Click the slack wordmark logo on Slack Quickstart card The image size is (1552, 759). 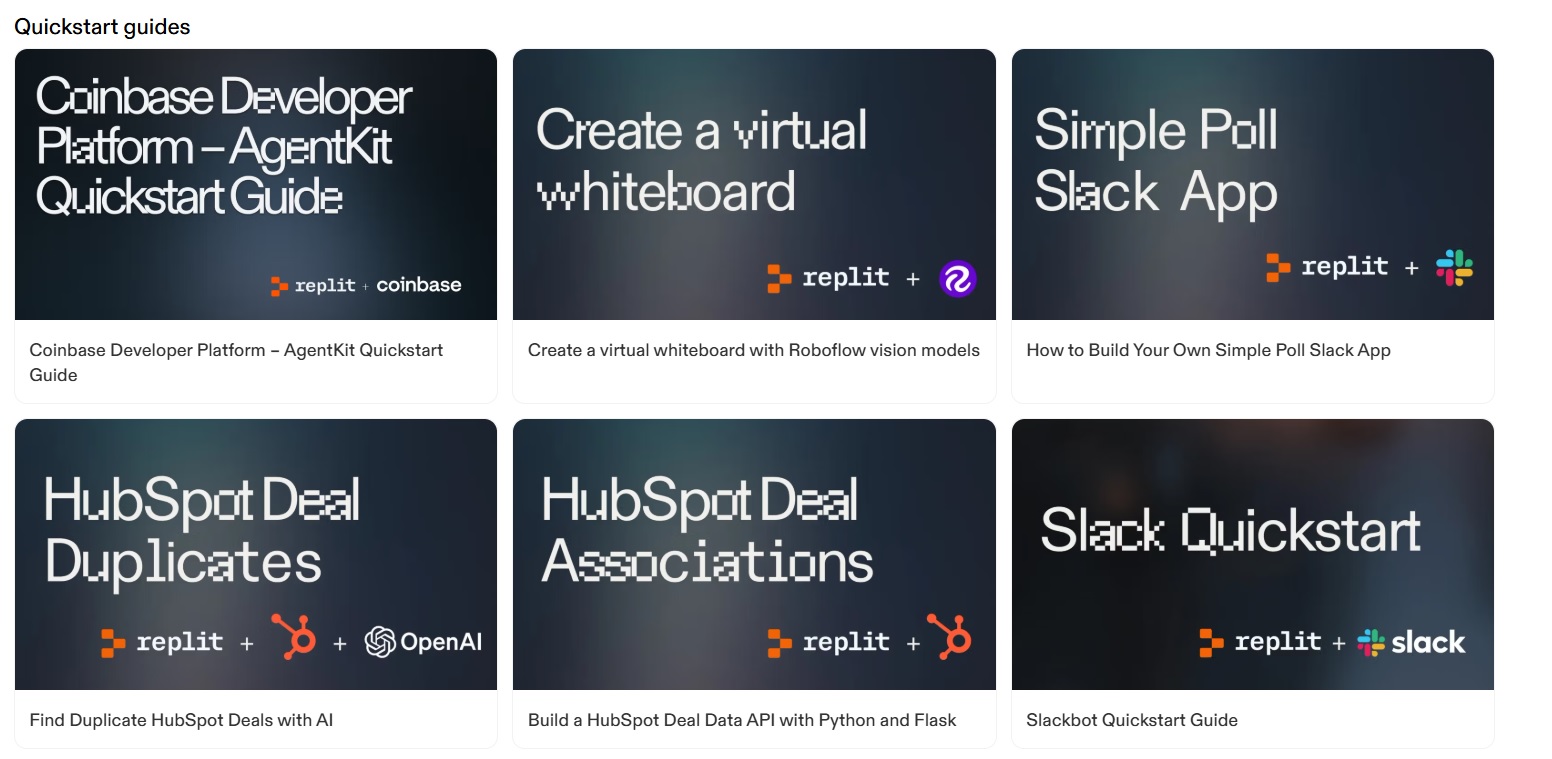click(1411, 642)
